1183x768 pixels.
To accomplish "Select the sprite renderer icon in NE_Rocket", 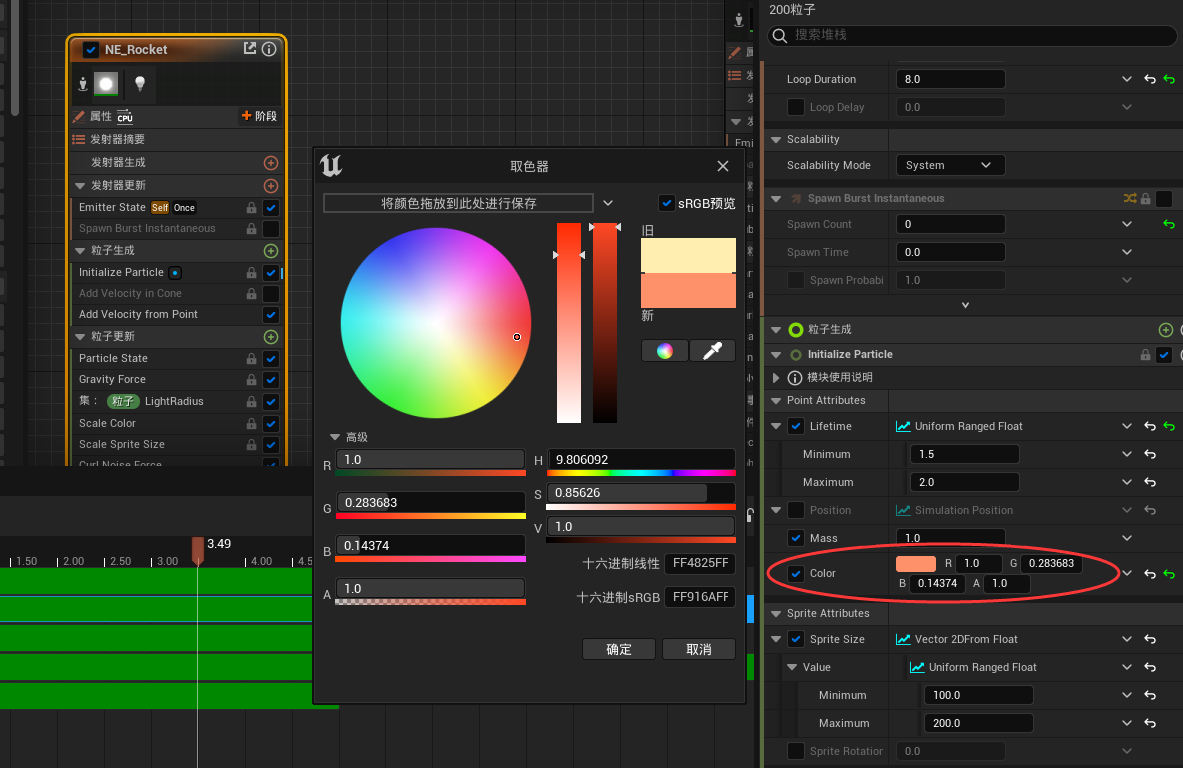I will 106,84.
